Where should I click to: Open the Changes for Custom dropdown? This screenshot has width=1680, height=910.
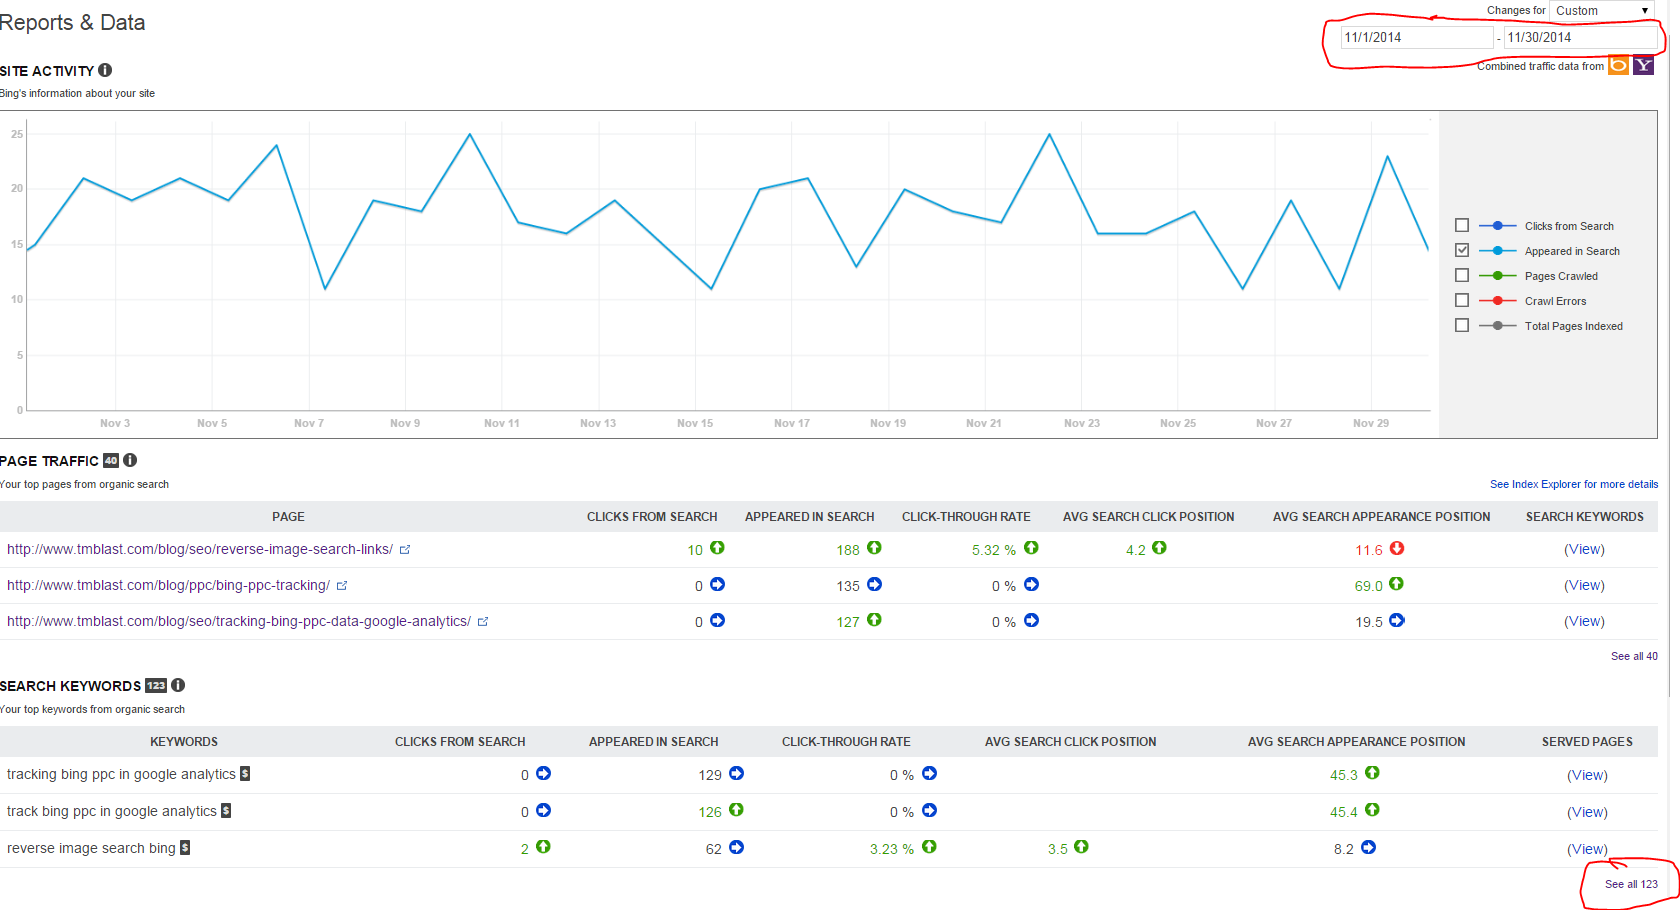pyautogui.click(x=1601, y=10)
